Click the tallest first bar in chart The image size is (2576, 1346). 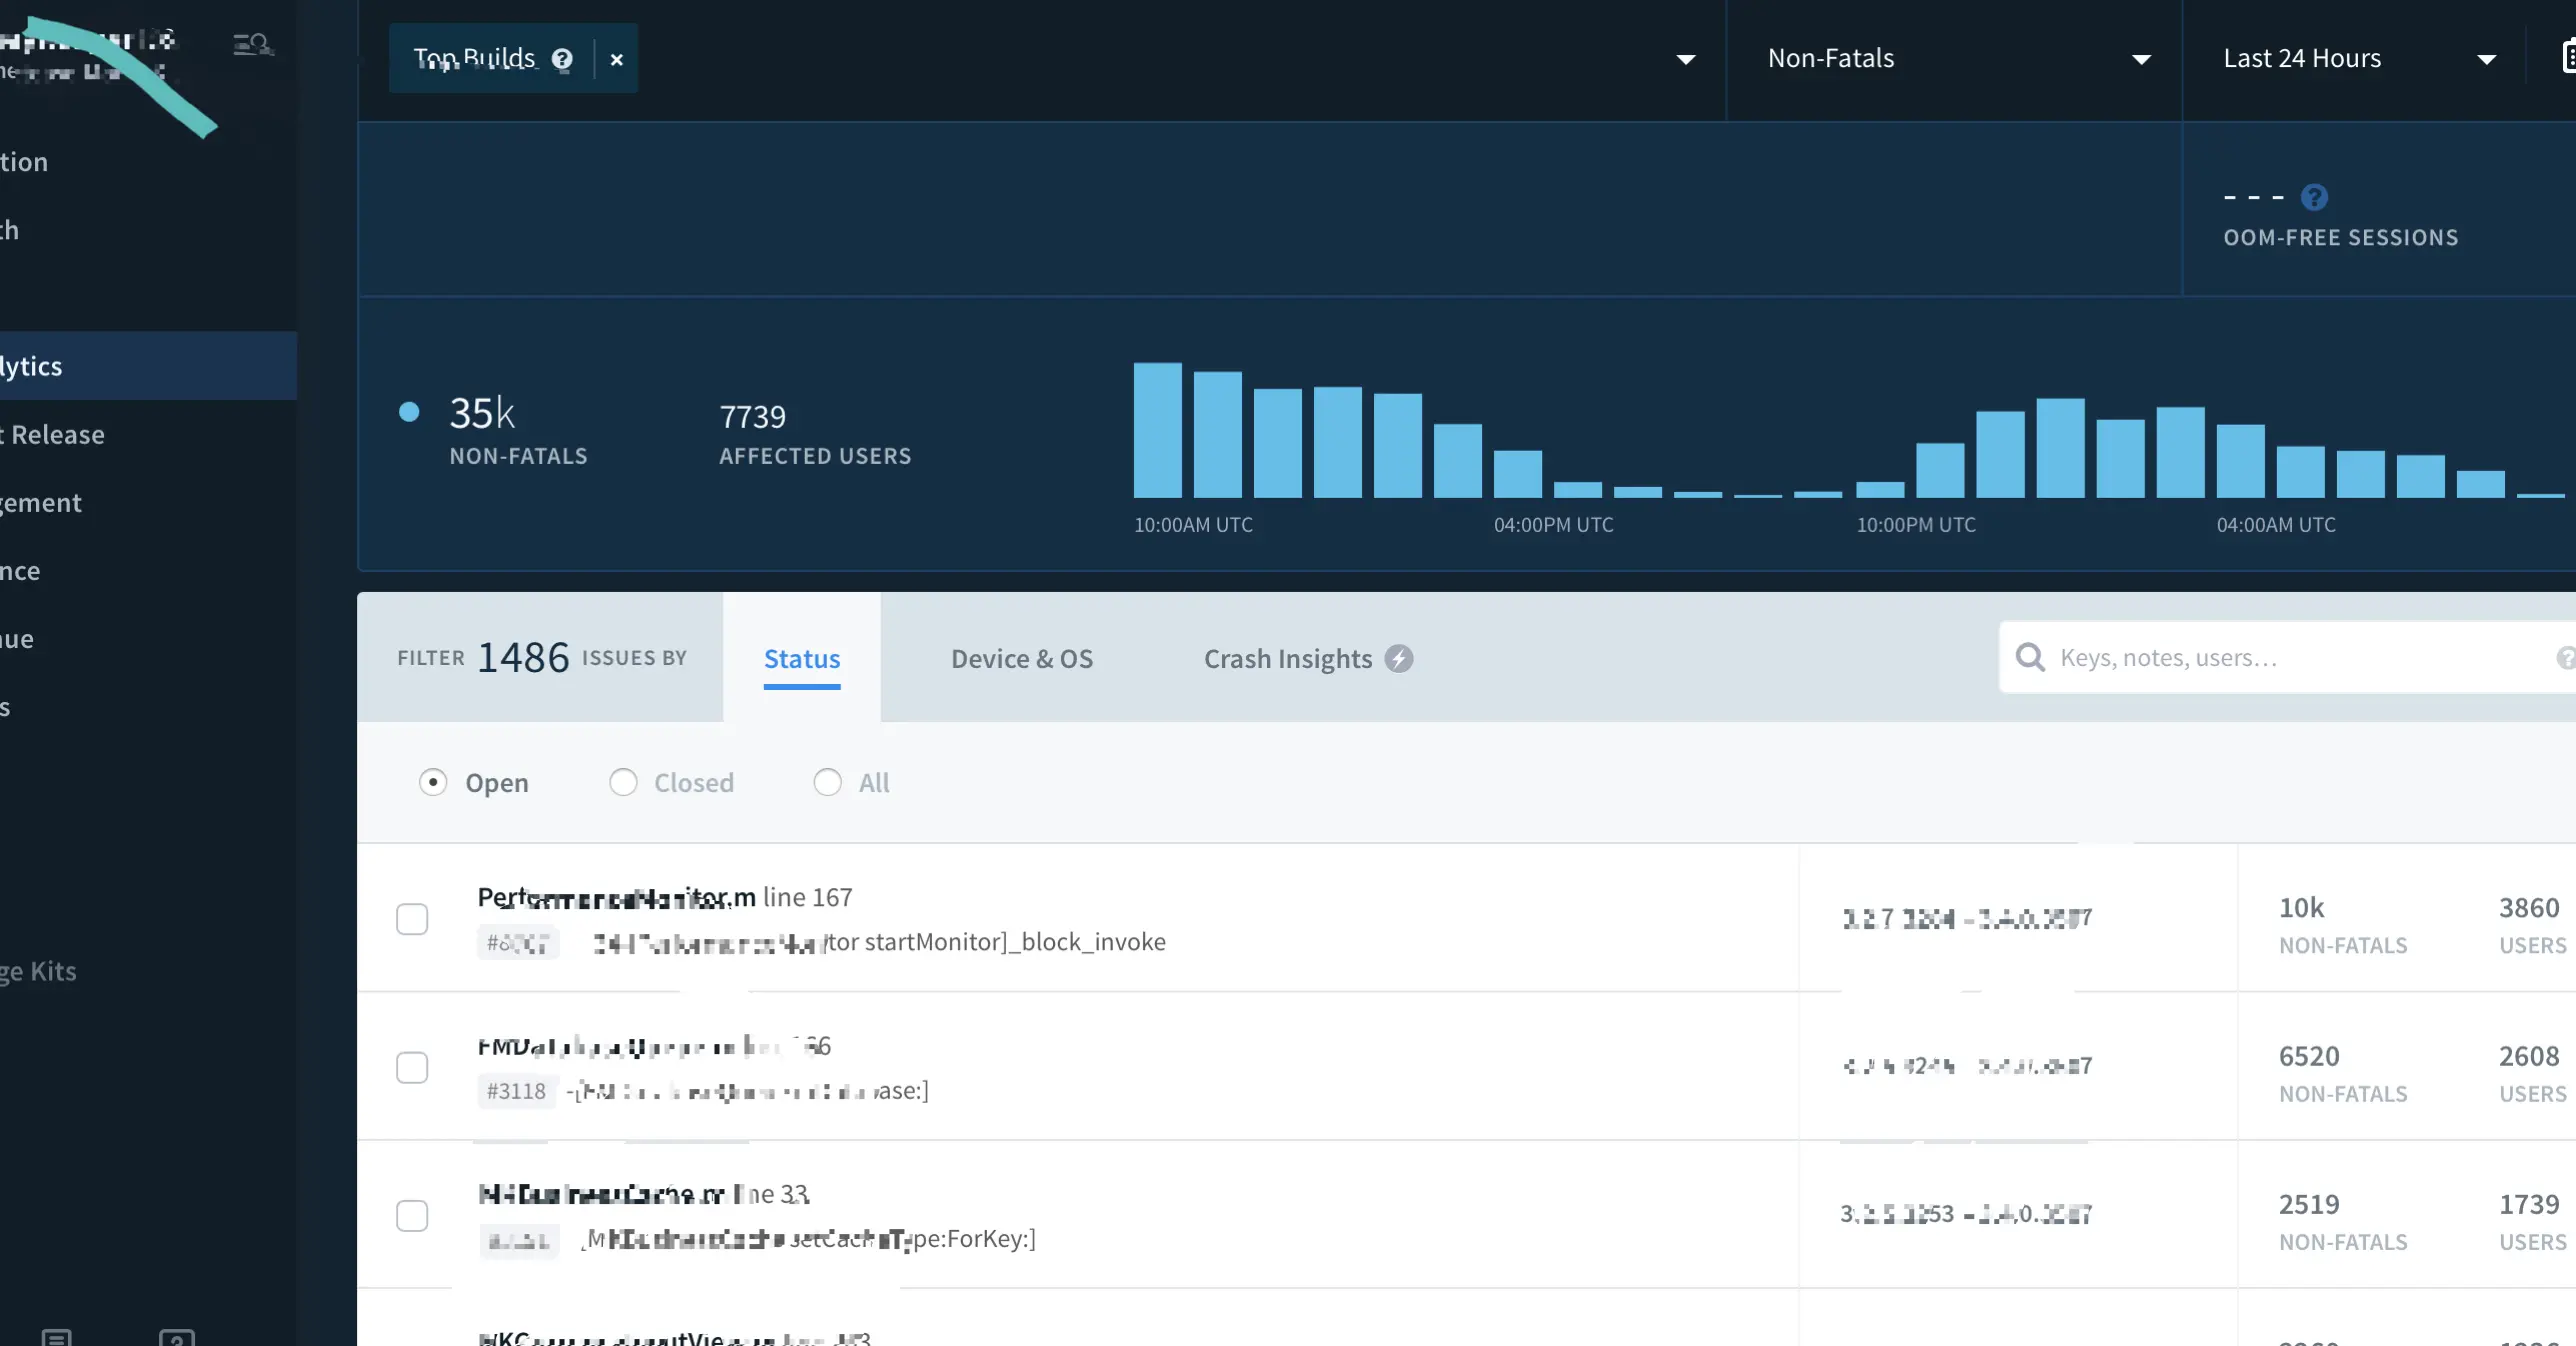(x=1157, y=430)
